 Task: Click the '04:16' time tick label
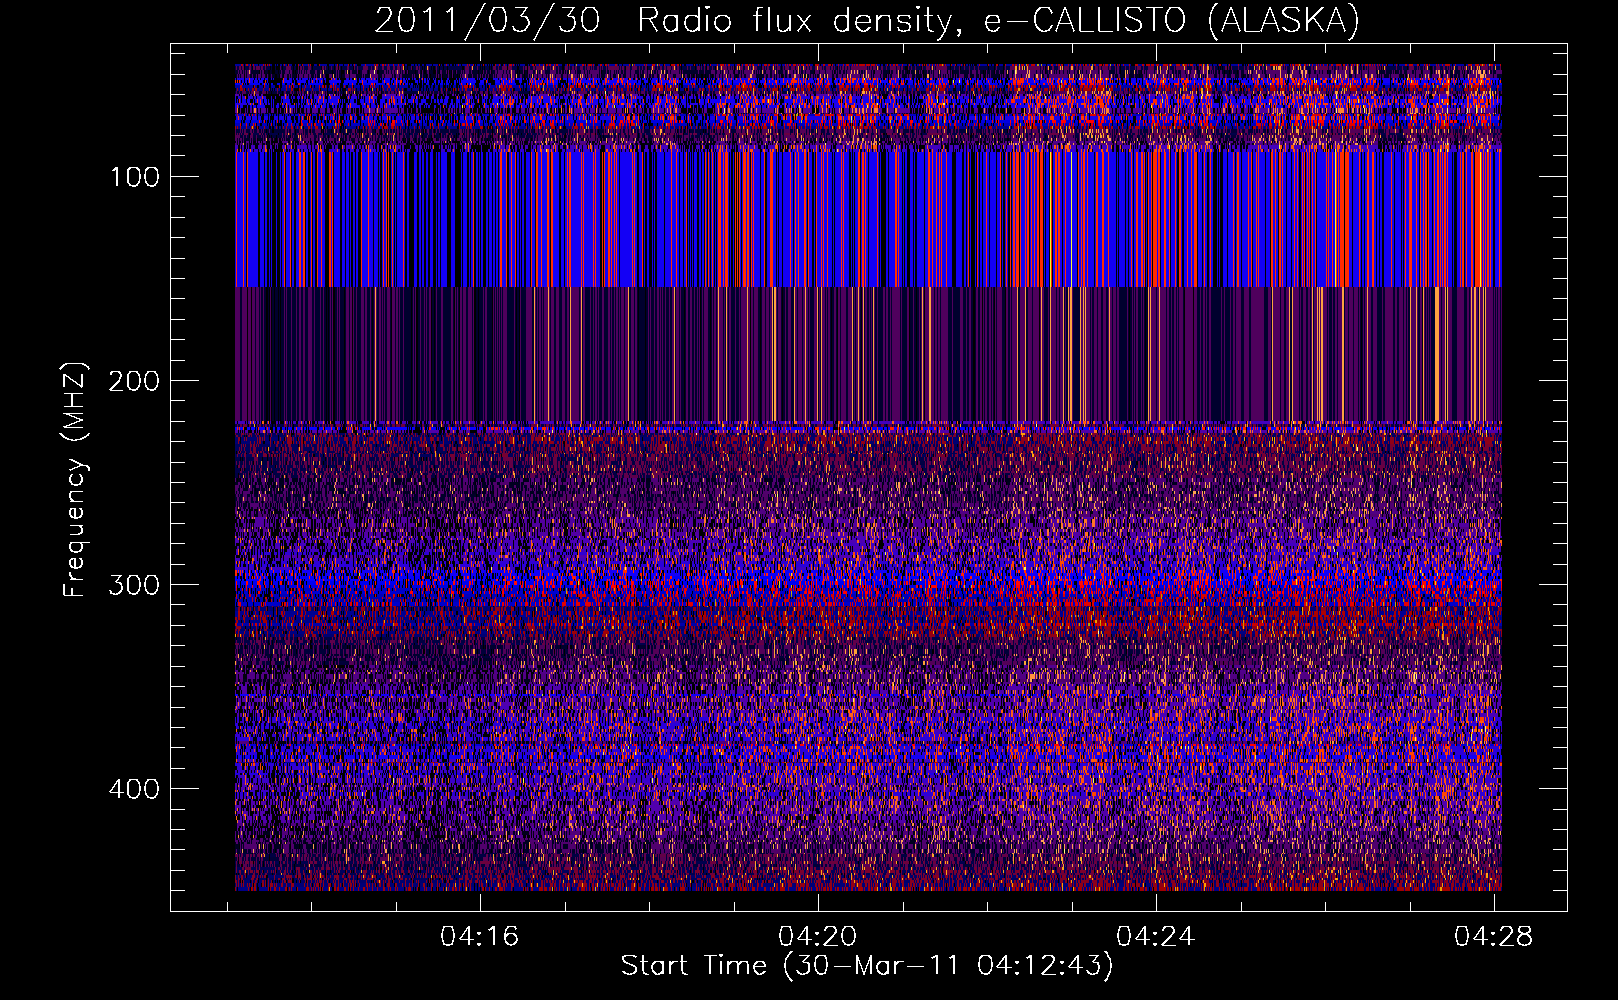[480, 936]
